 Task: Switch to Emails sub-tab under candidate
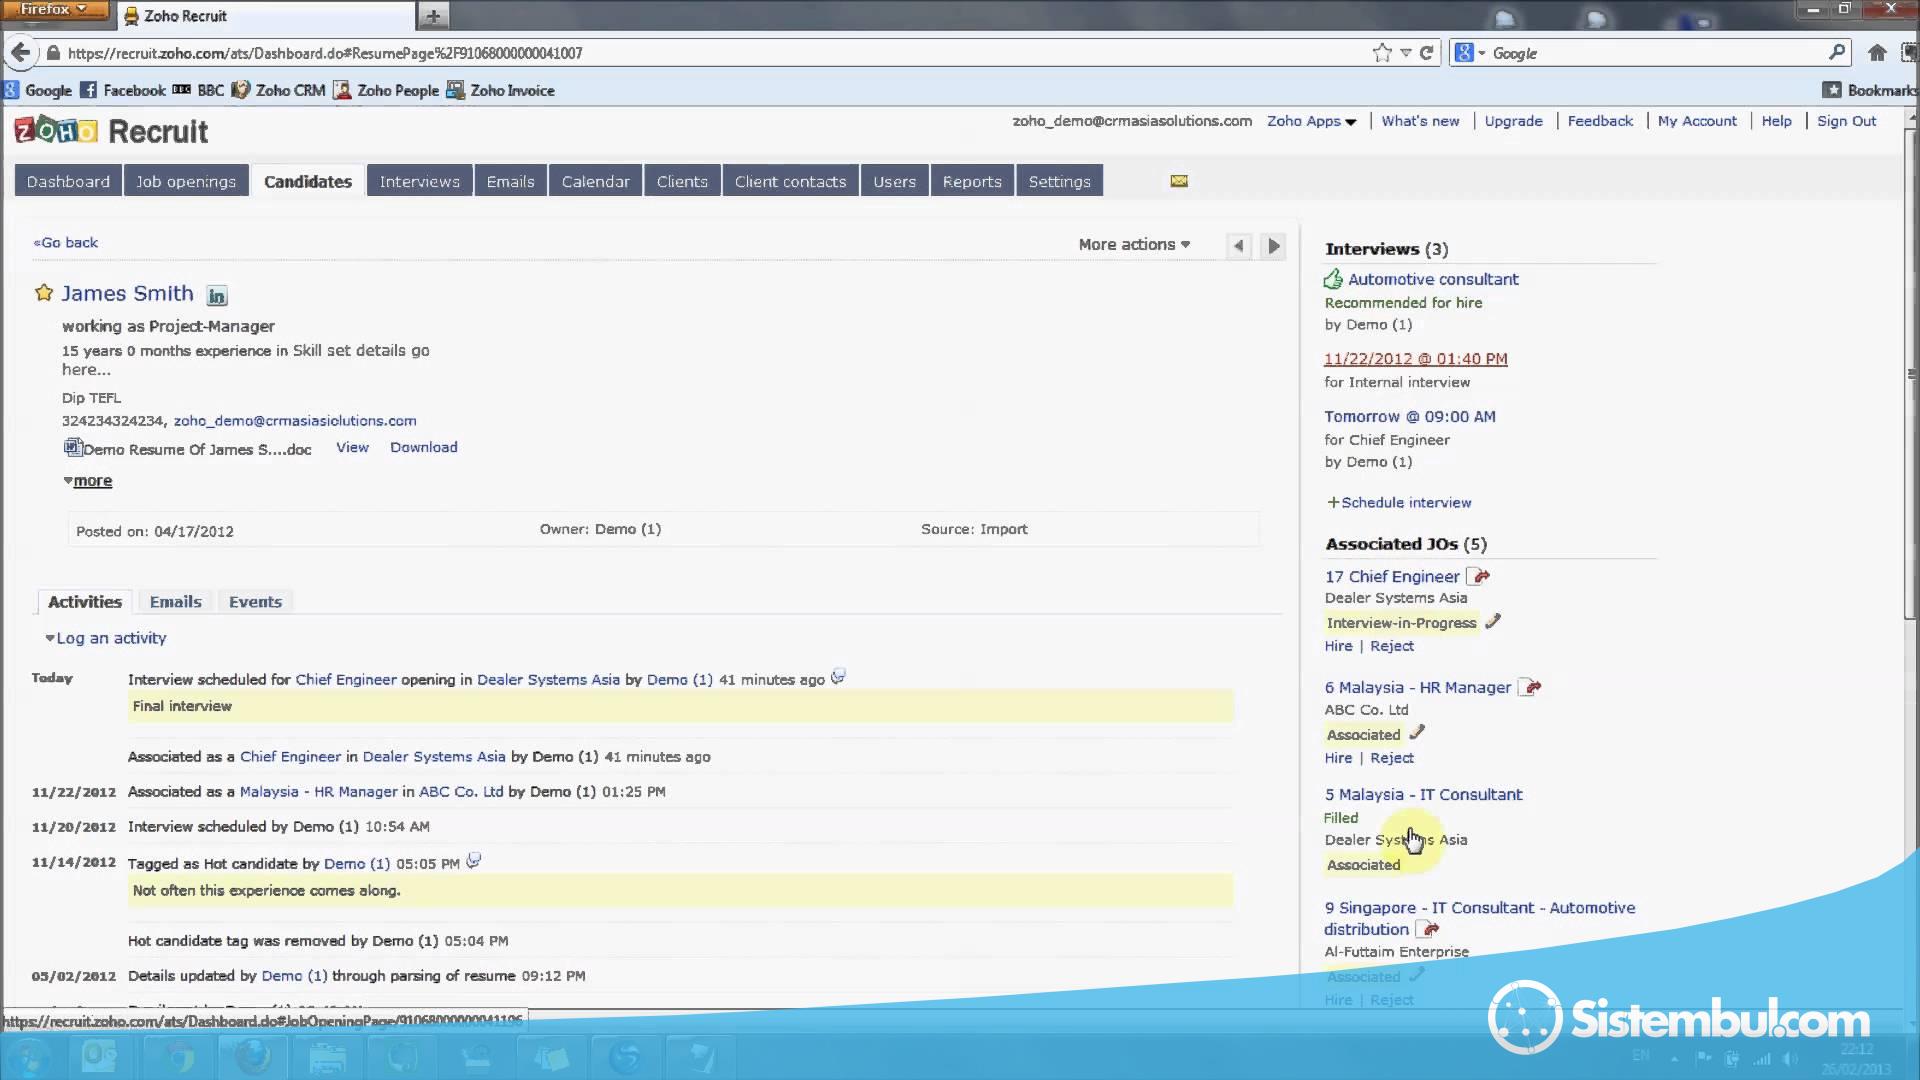pos(176,602)
